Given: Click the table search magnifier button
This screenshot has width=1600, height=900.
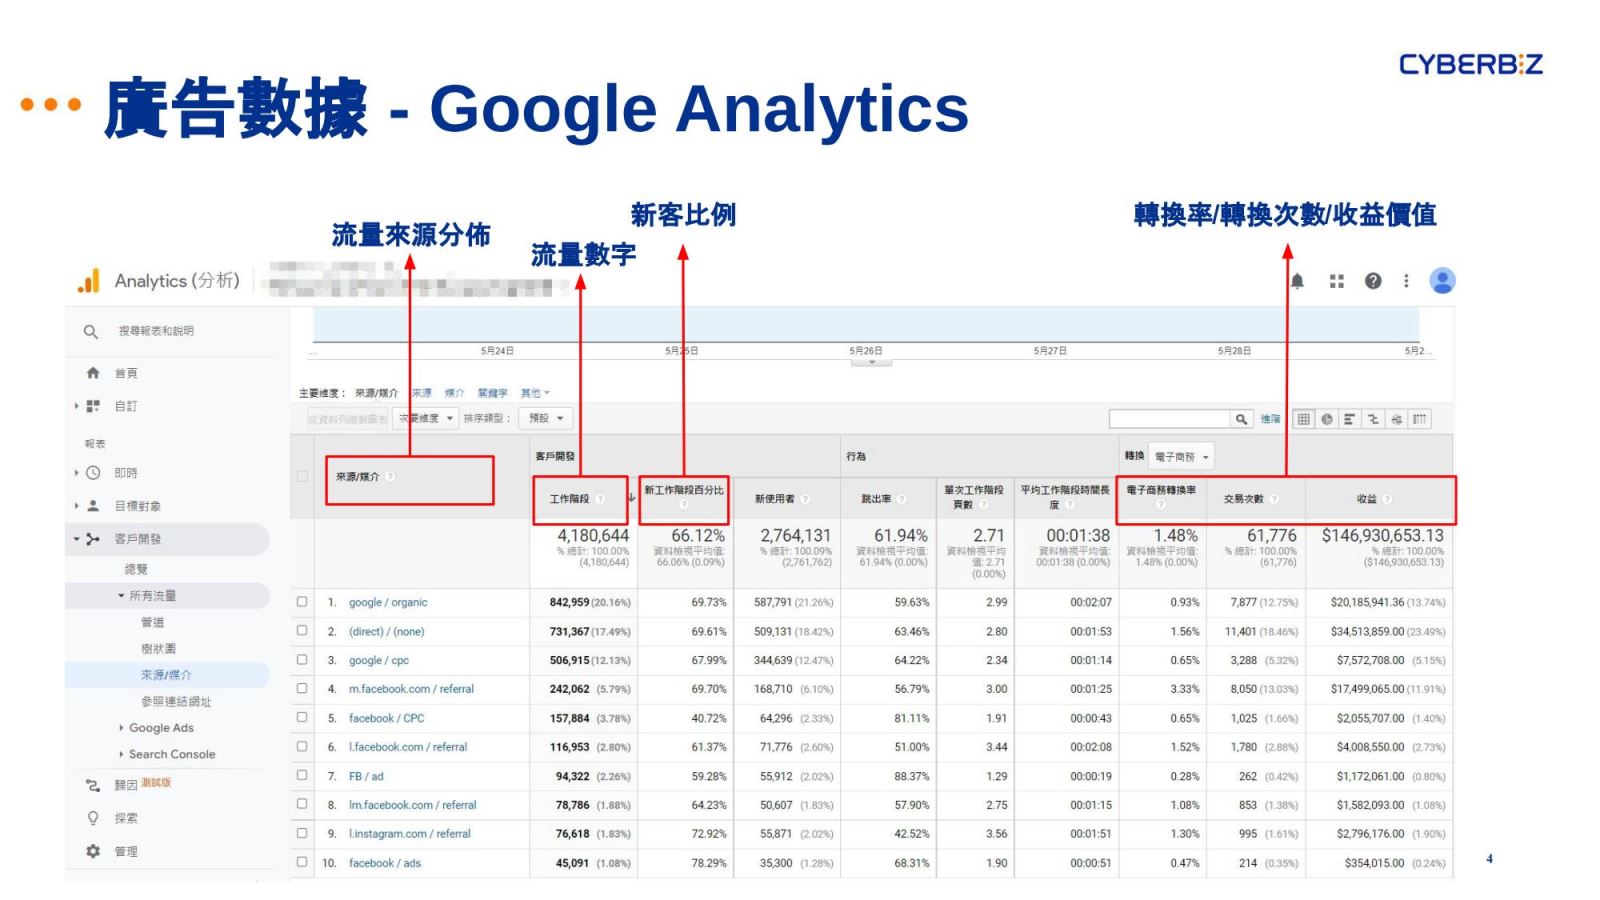Looking at the screenshot, I should pos(1241,419).
